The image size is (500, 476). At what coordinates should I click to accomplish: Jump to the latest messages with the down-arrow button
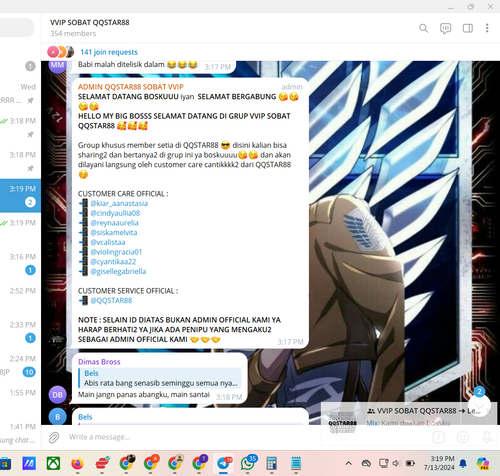[x=479, y=405]
